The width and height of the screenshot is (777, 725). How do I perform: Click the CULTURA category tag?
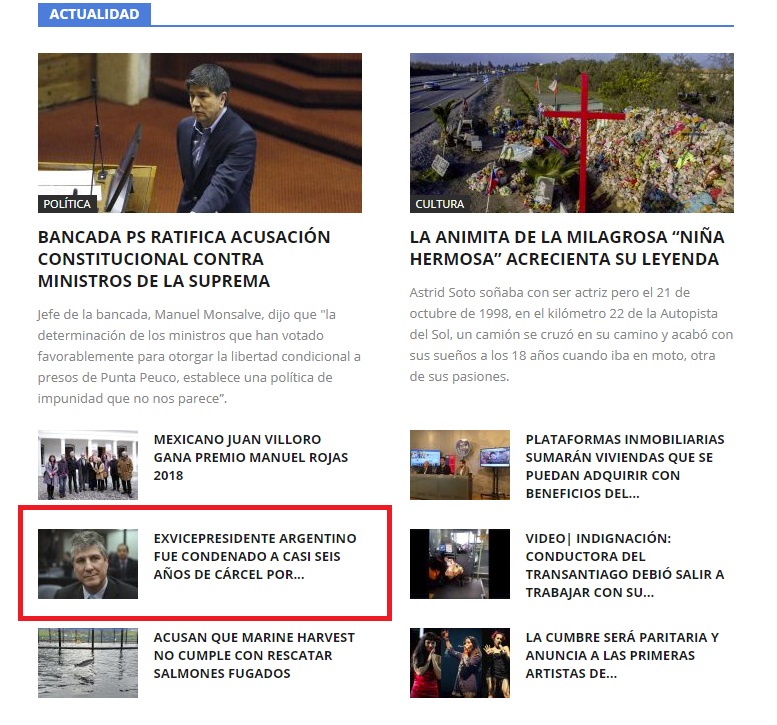tap(440, 204)
